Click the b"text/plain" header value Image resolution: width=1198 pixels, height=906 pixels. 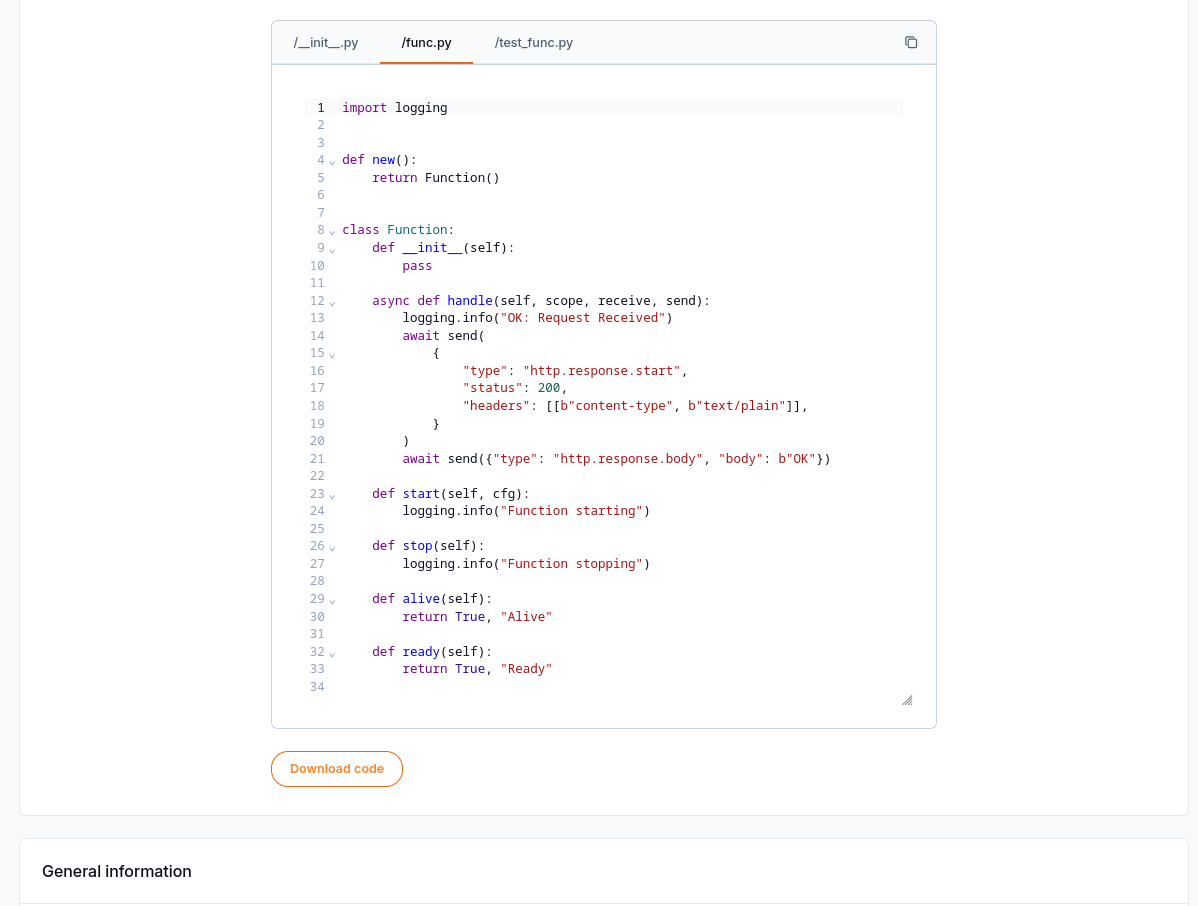click(737, 406)
